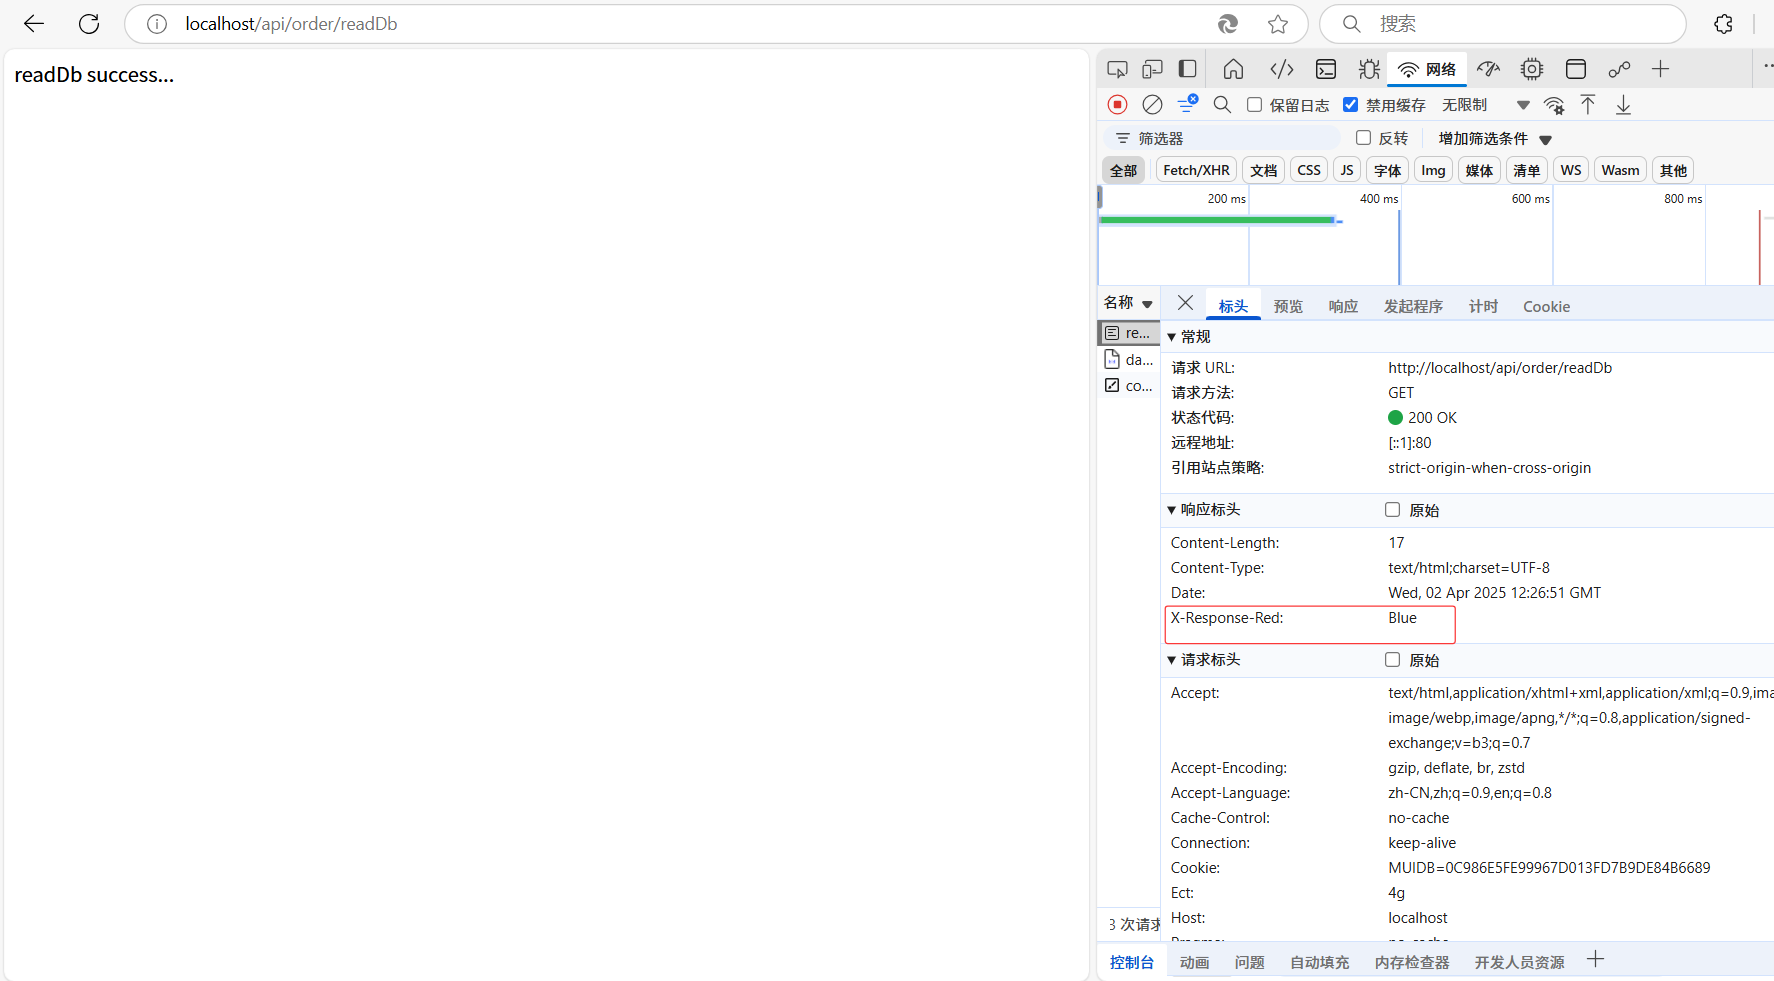Viewport: 1774px width, 981px height.
Task: Click the browser page refresh icon
Action: pyautogui.click(x=89, y=24)
